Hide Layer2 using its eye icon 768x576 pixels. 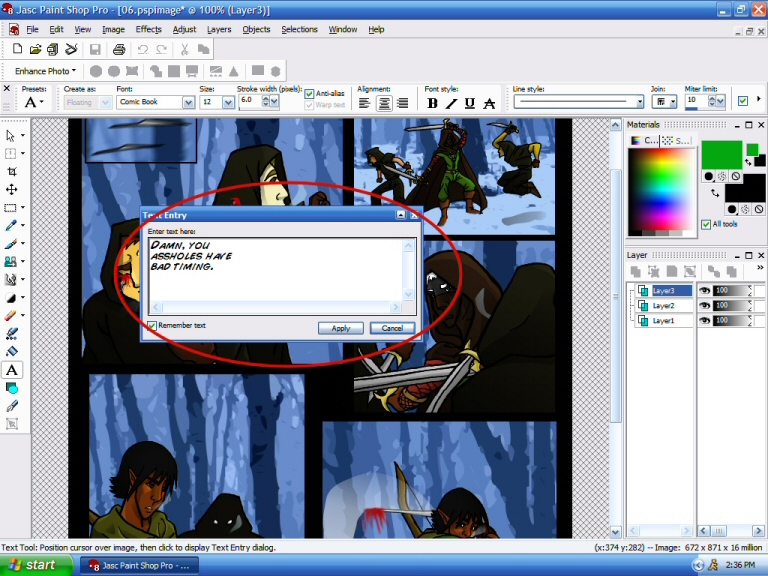pyautogui.click(x=704, y=305)
